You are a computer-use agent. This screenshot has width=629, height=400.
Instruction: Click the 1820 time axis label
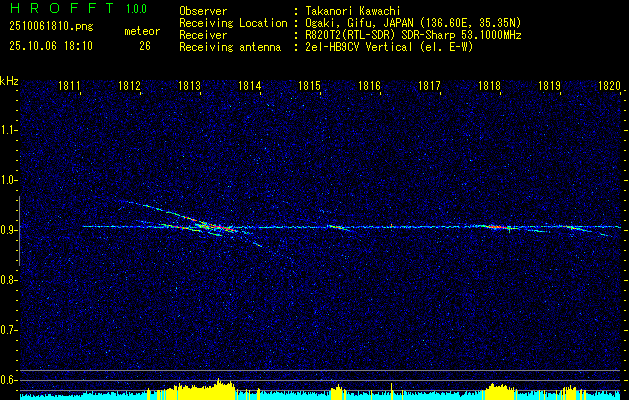pyautogui.click(x=609, y=85)
